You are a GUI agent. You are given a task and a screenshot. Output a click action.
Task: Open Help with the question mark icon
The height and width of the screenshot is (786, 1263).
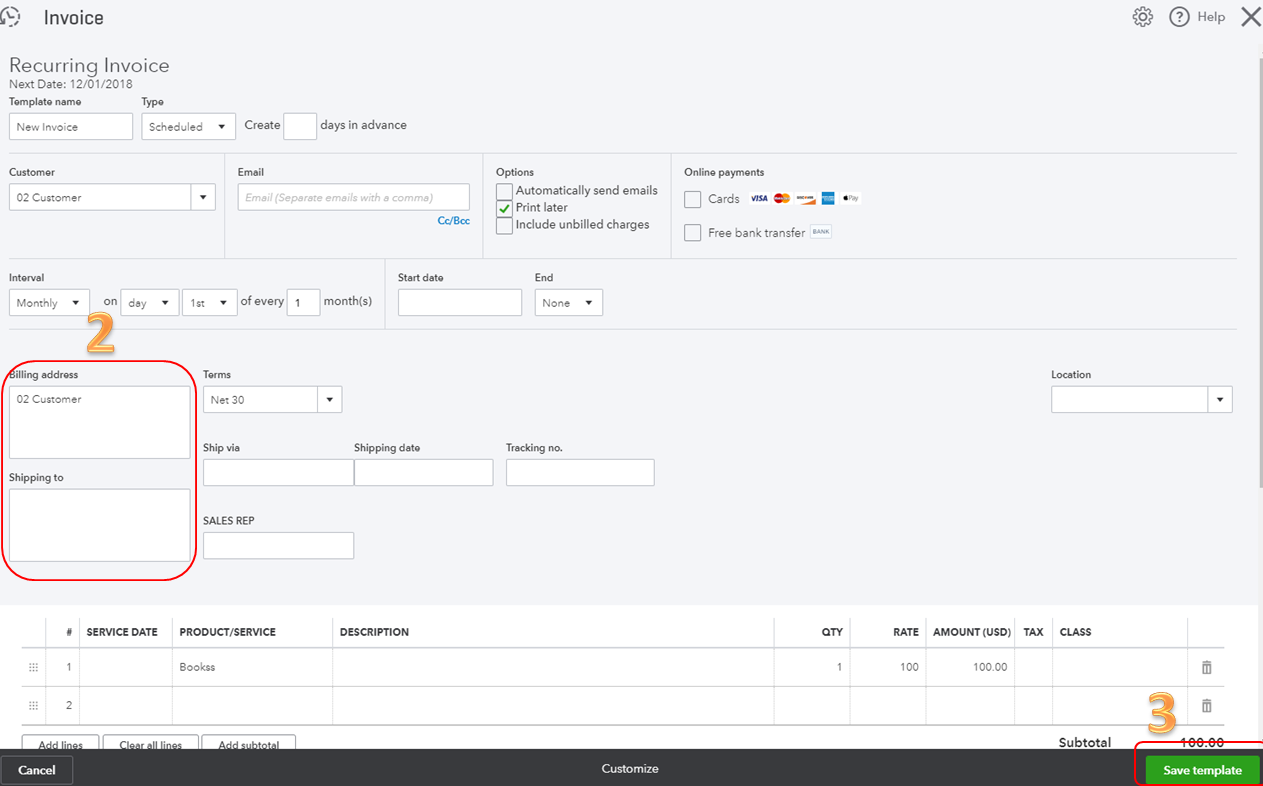click(1180, 16)
